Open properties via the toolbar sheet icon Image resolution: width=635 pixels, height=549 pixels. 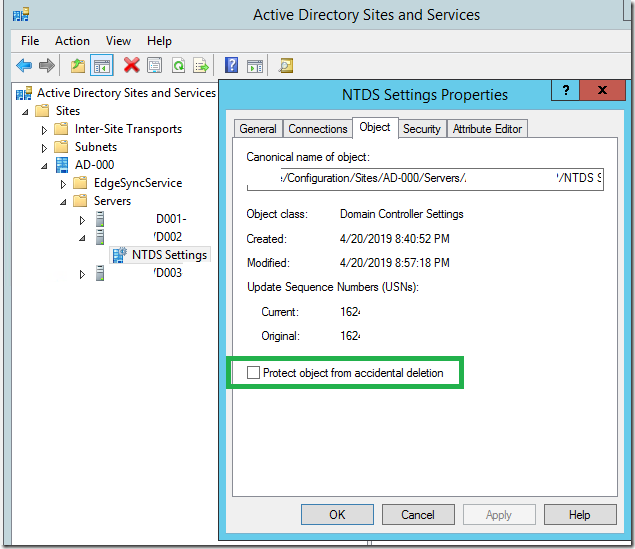(154, 65)
